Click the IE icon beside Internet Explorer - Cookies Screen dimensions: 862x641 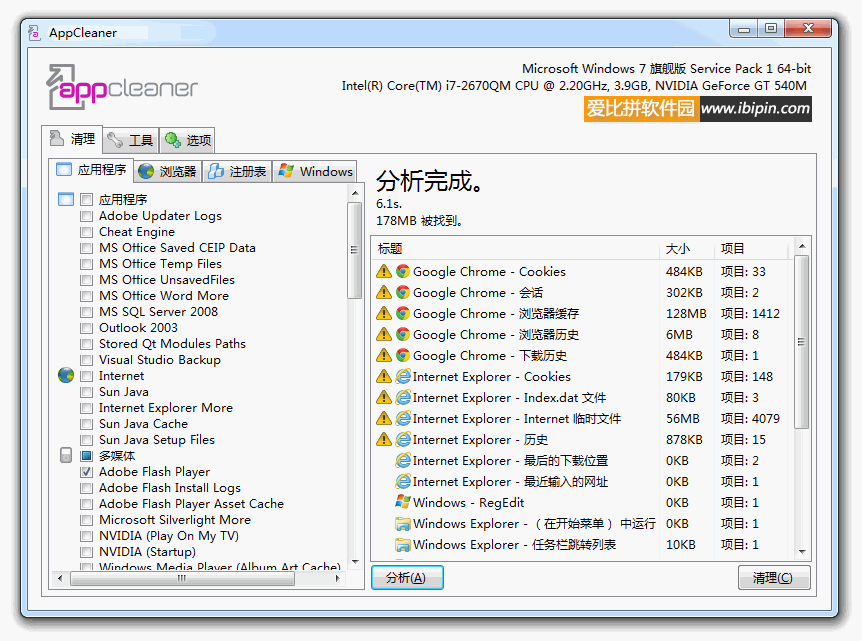click(x=403, y=377)
